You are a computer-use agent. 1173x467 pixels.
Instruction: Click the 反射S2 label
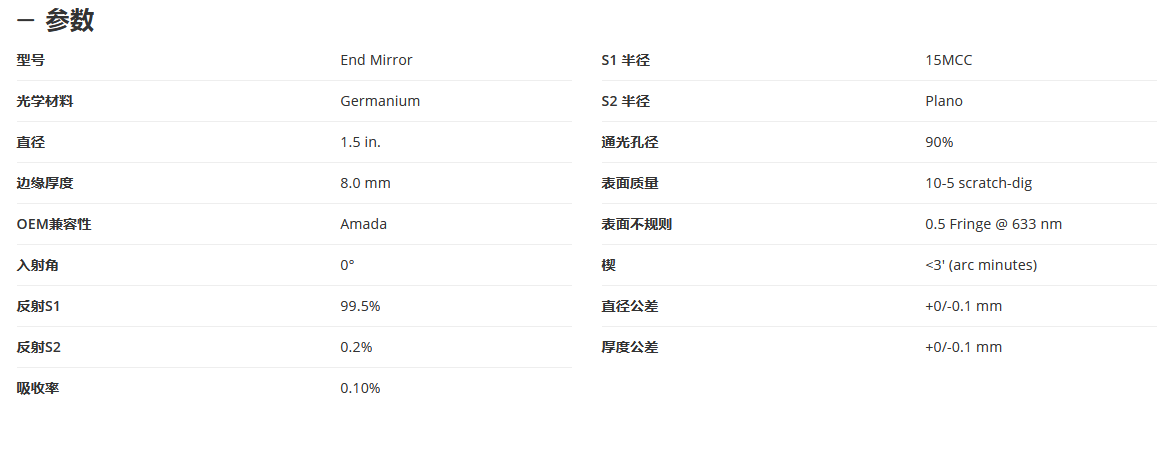(39, 347)
